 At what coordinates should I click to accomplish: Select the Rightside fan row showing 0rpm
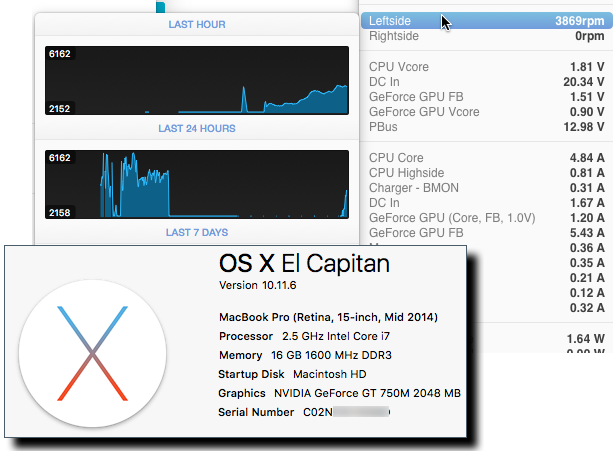pyautogui.click(x=486, y=36)
